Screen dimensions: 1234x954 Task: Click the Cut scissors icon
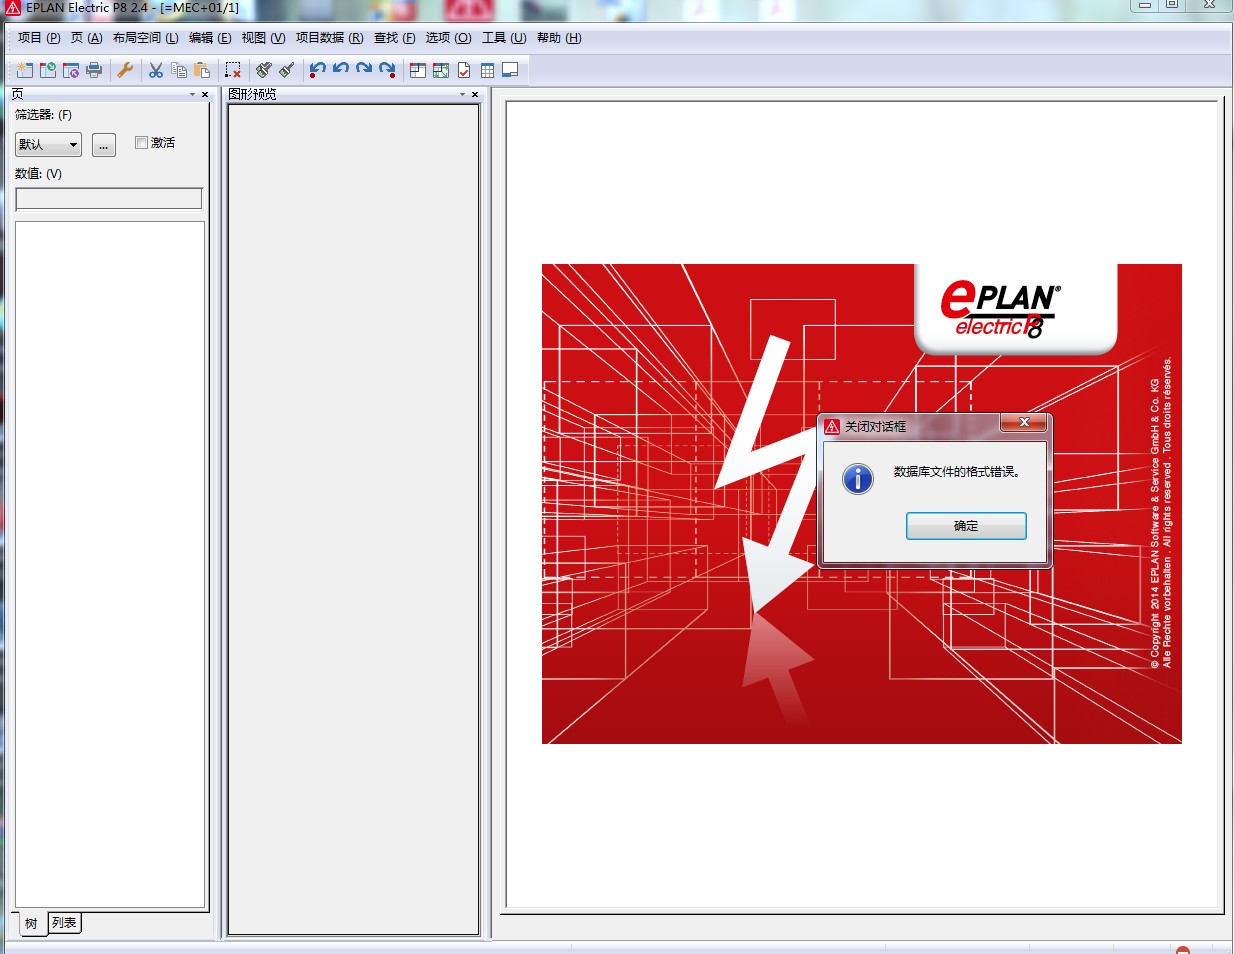[156, 70]
